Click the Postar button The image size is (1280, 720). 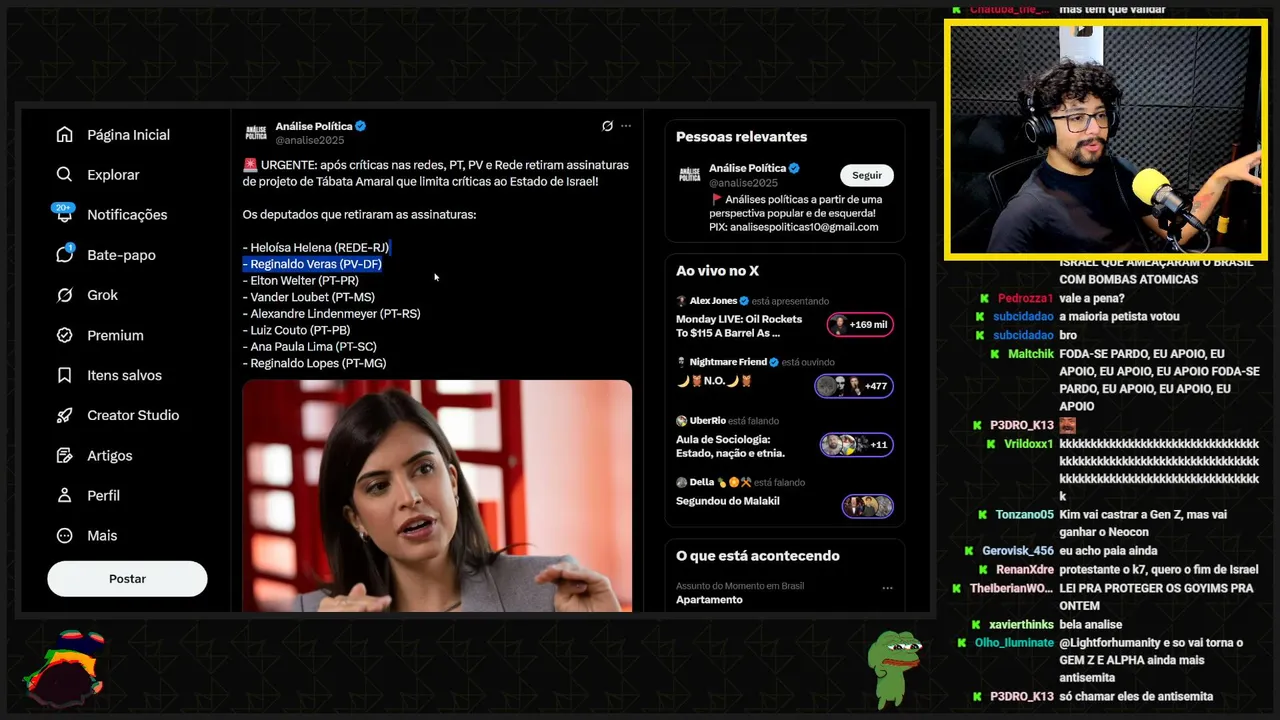click(127, 579)
